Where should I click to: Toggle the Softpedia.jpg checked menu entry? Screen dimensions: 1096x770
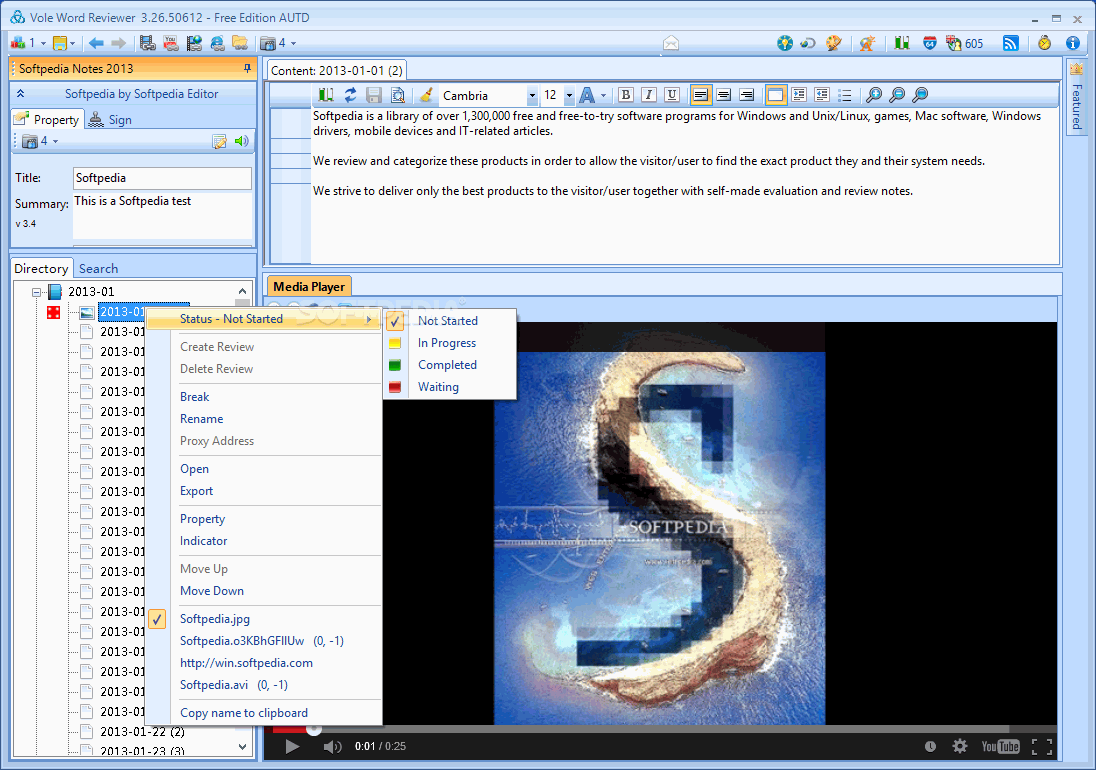pos(215,618)
